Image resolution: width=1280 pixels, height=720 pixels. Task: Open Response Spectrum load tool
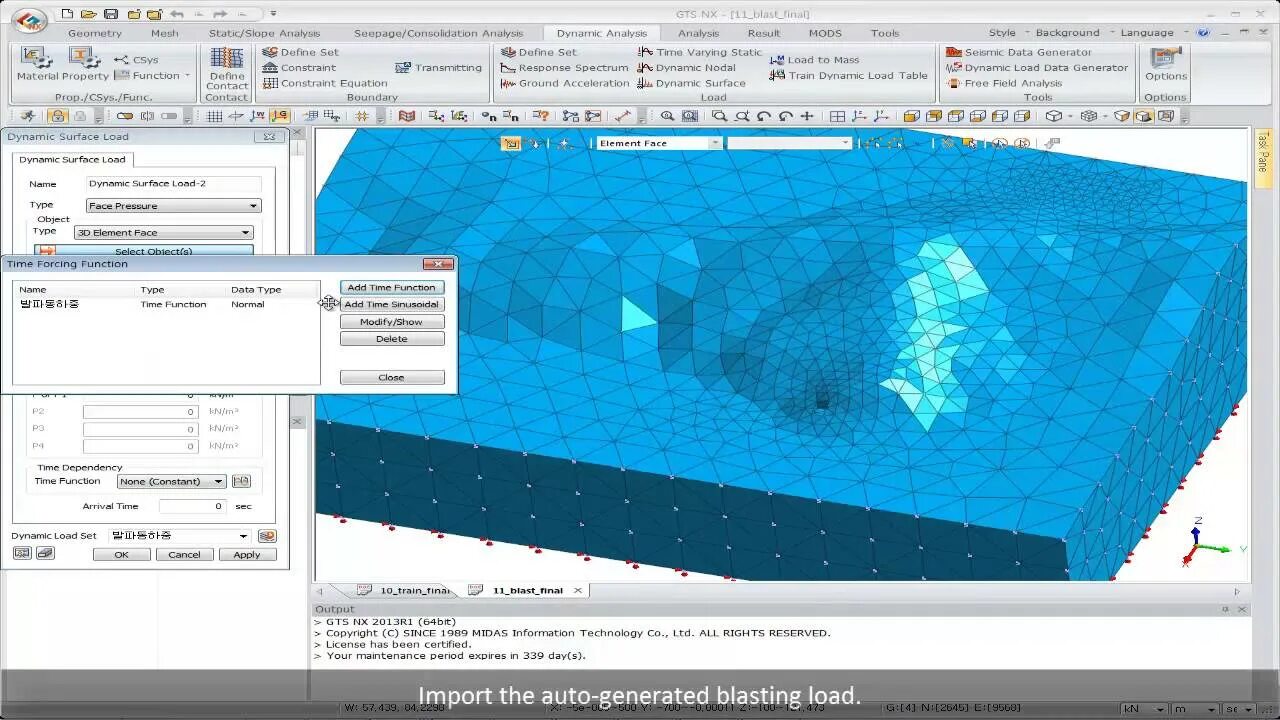564,68
